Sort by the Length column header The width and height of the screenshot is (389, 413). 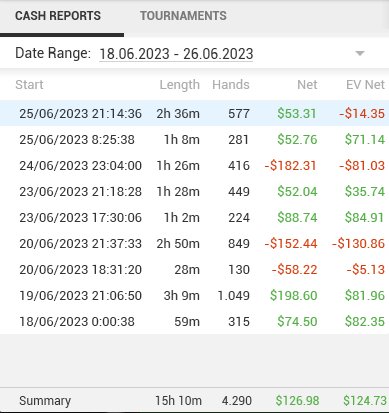point(179,85)
